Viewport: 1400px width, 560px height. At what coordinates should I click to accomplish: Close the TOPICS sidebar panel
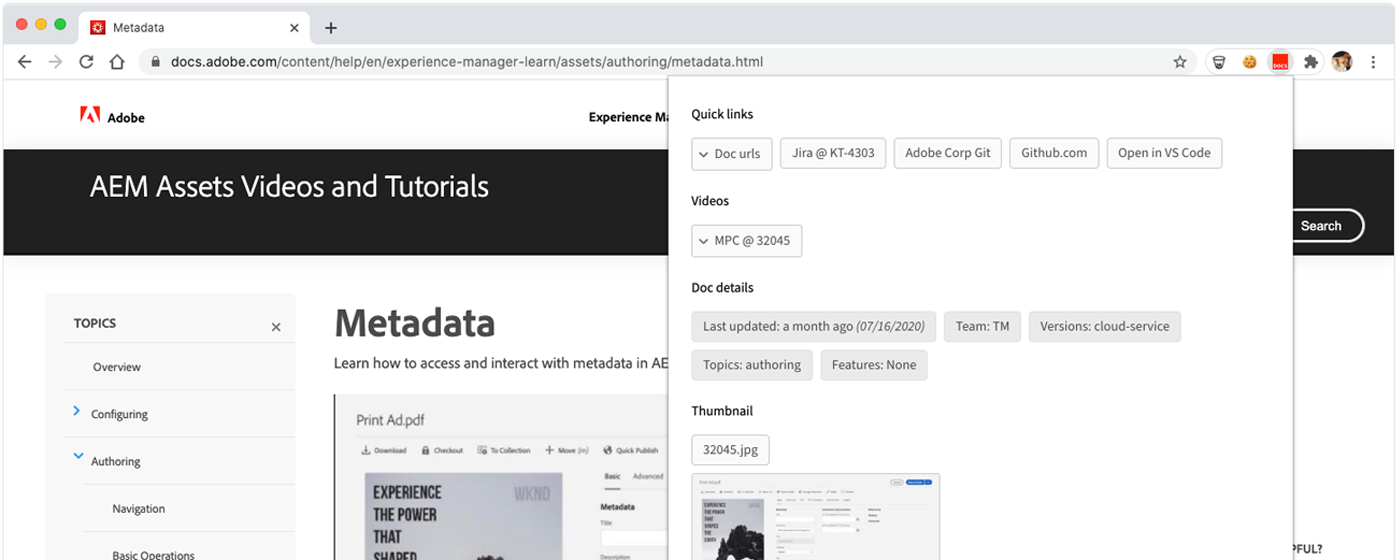pyautogui.click(x=276, y=327)
